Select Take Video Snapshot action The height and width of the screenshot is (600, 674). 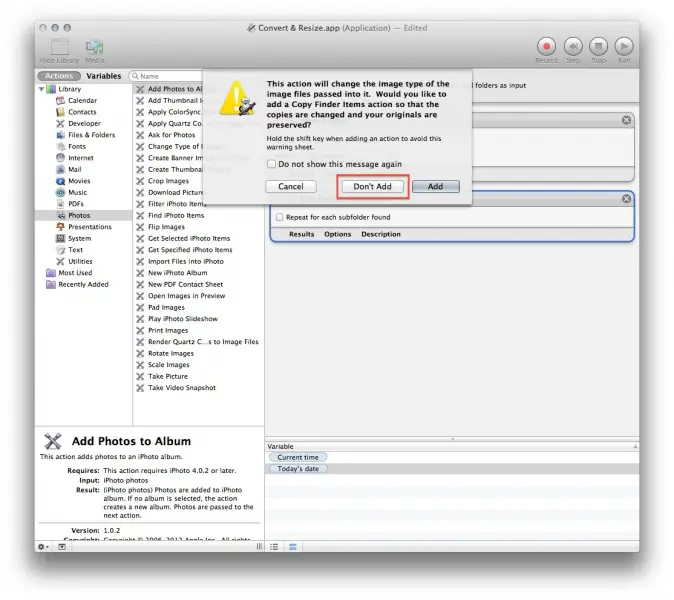pyautogui.click(x=182, y=388)
